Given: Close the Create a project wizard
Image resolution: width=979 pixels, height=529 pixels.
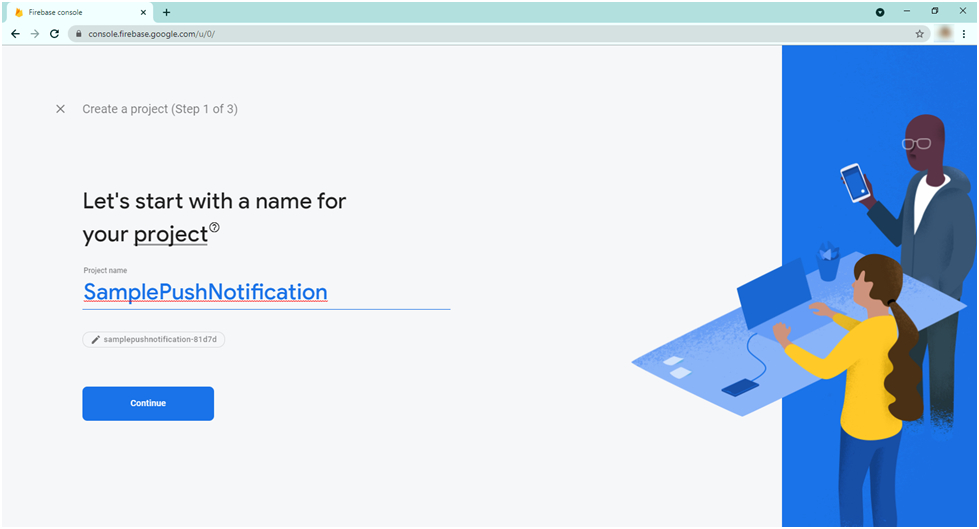Looking at the screenshot, I should pos(60,109).
